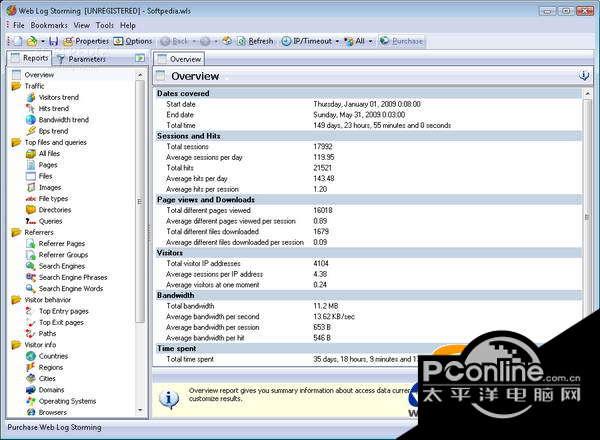Collapse the Visitor info folder
The height and width of the screenshot is (440, 600).
point(16,345)
